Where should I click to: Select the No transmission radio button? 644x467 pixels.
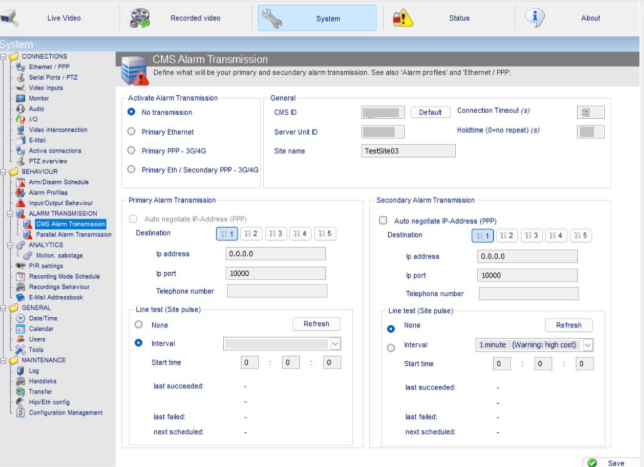[131, 112]
